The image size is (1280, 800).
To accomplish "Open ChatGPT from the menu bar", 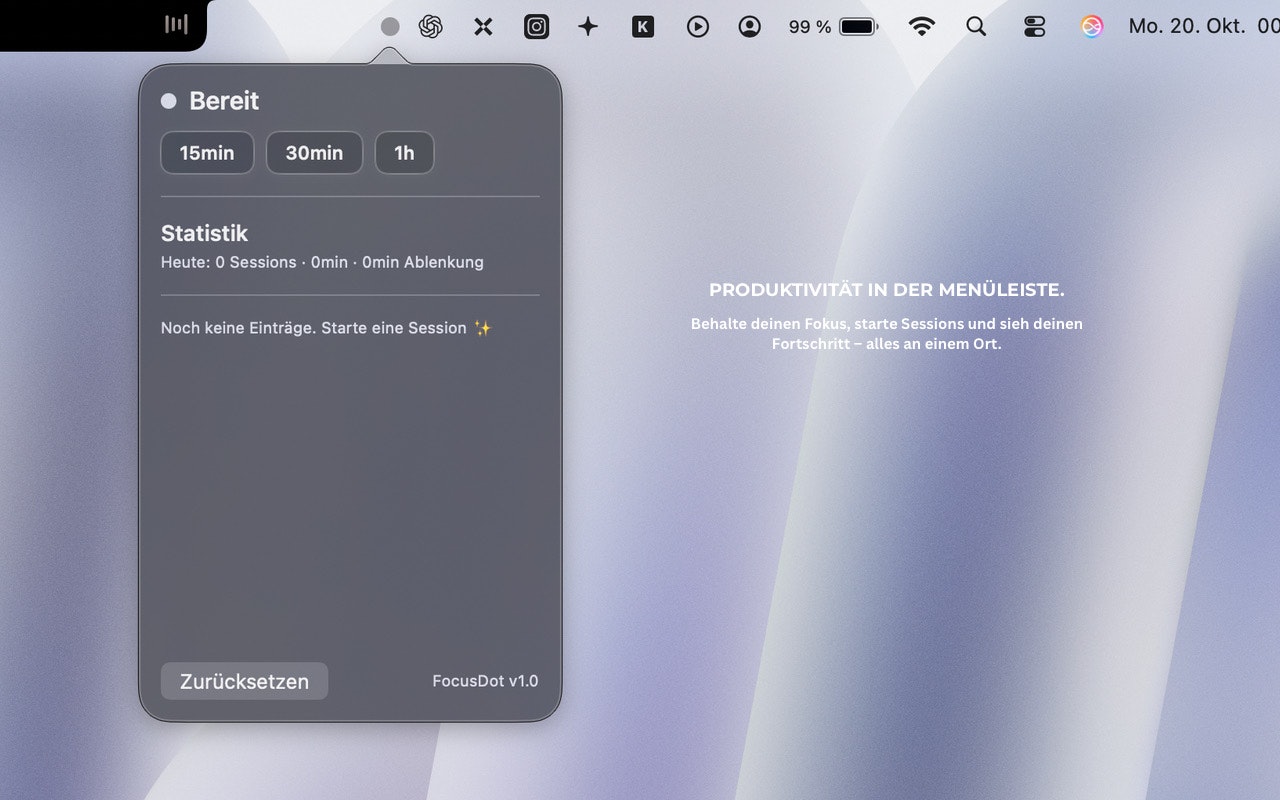I will coord(431,26).
